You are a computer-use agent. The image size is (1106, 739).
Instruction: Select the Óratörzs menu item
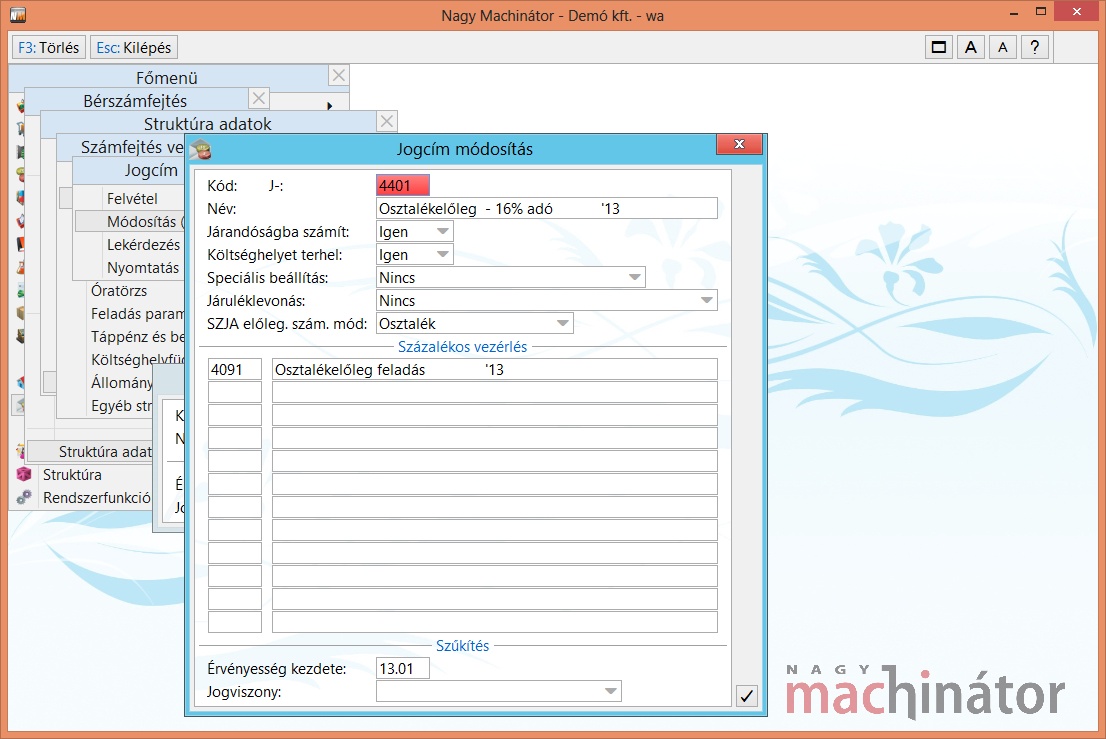[x=118, y=291]
